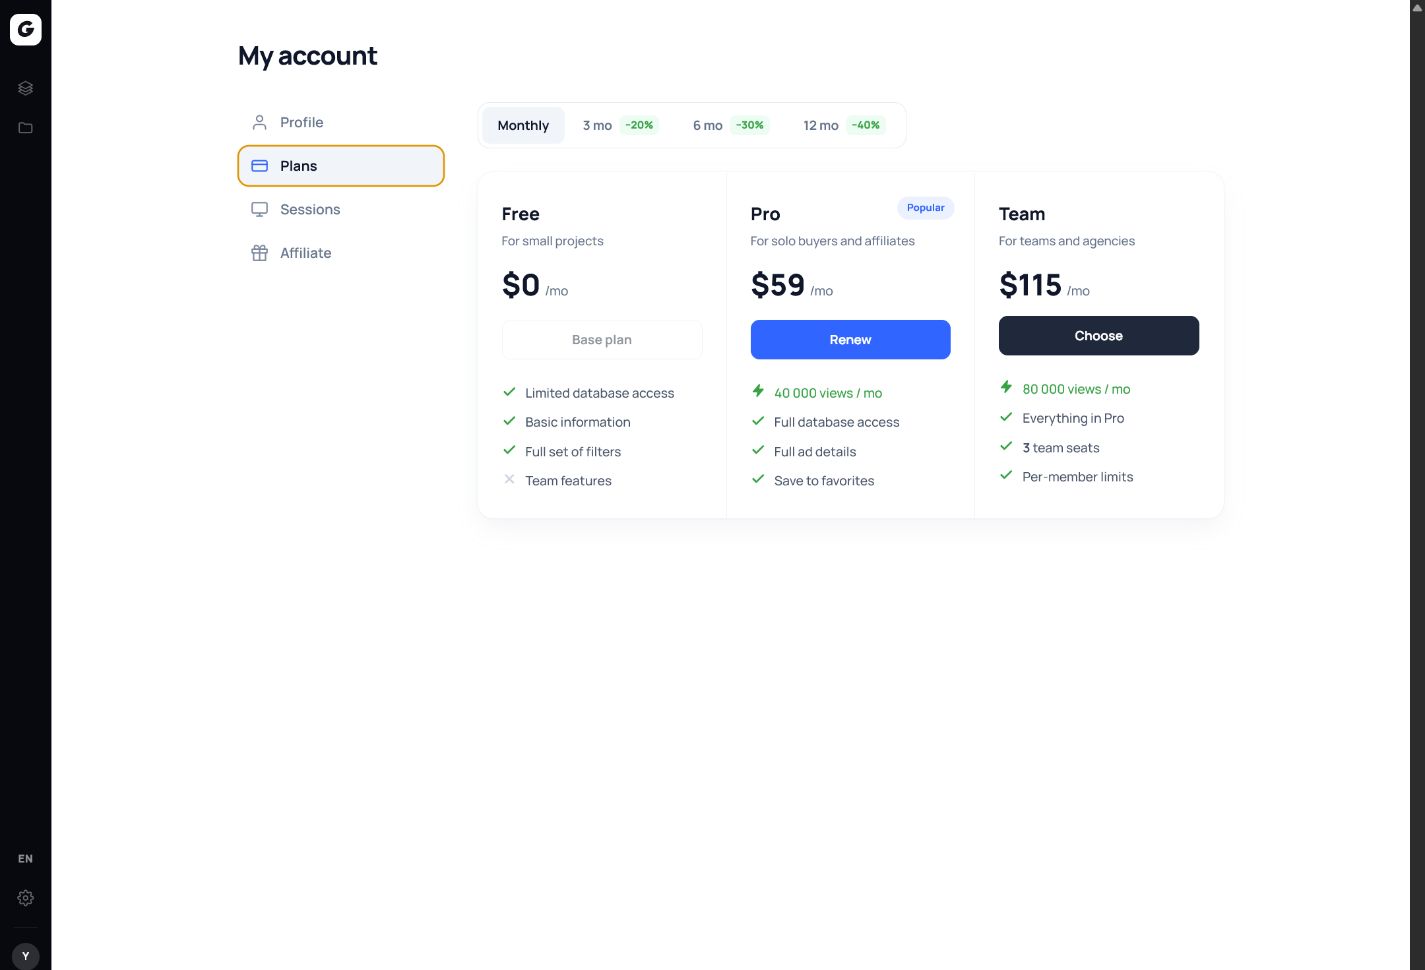Screen dimensions: 1425x970
Task: Click the "For small projects" subtitle
Action: pyautogui.click(x=553, y=241)
